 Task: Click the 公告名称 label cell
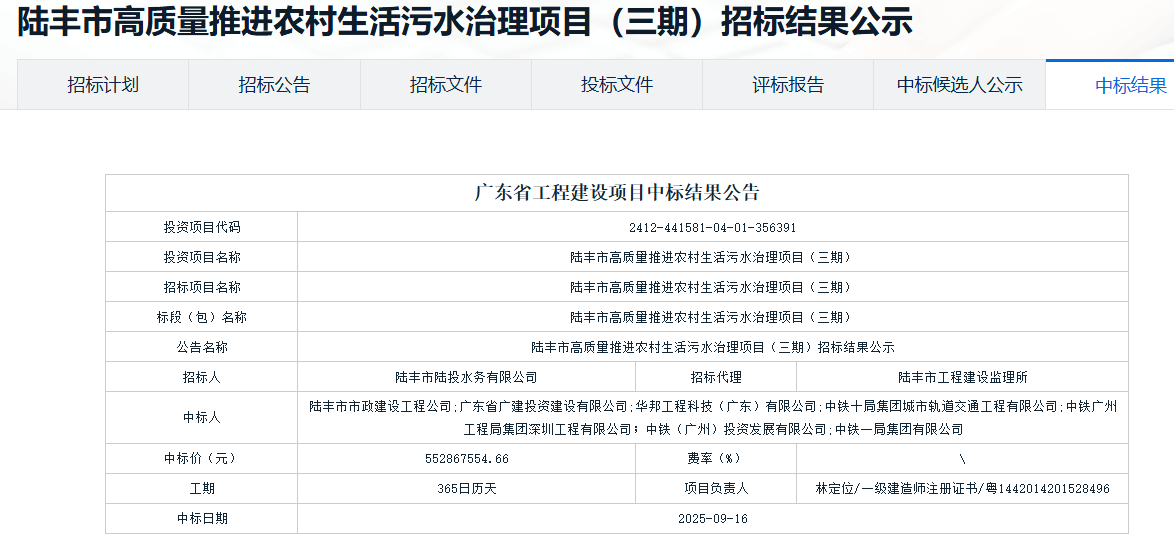(202, 347)
